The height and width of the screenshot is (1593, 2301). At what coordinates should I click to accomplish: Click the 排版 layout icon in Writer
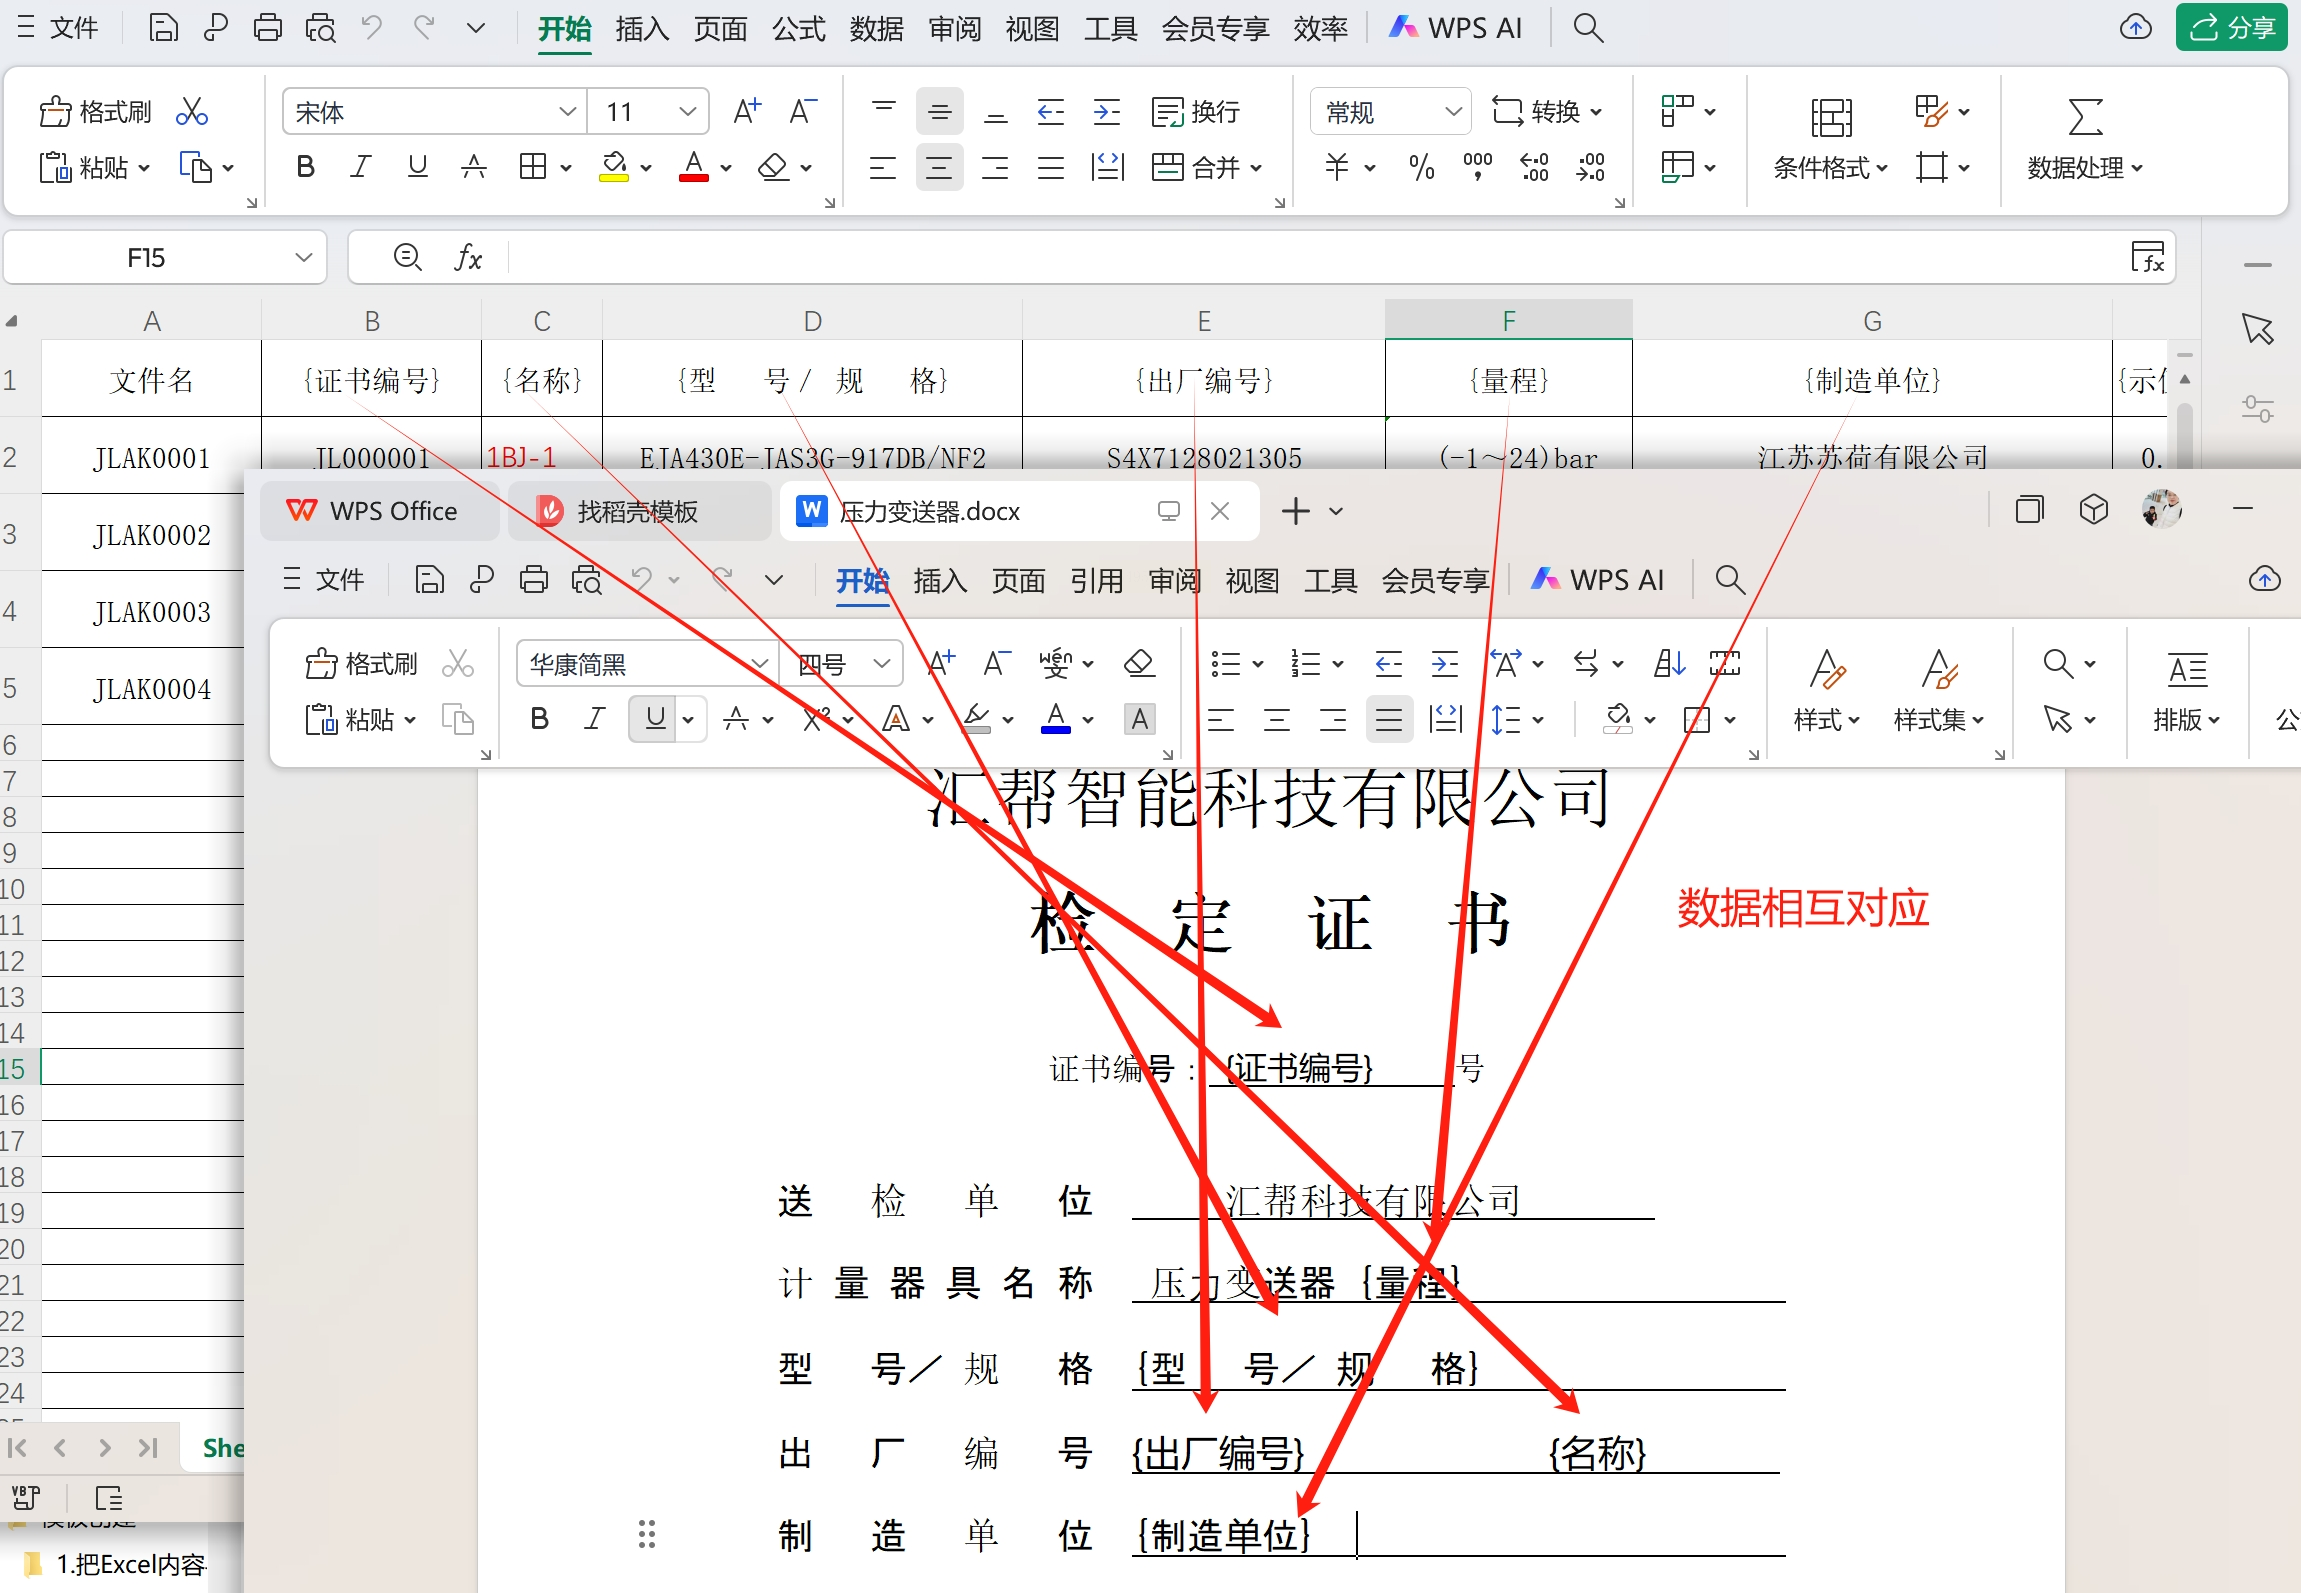tap(2186, 670)
